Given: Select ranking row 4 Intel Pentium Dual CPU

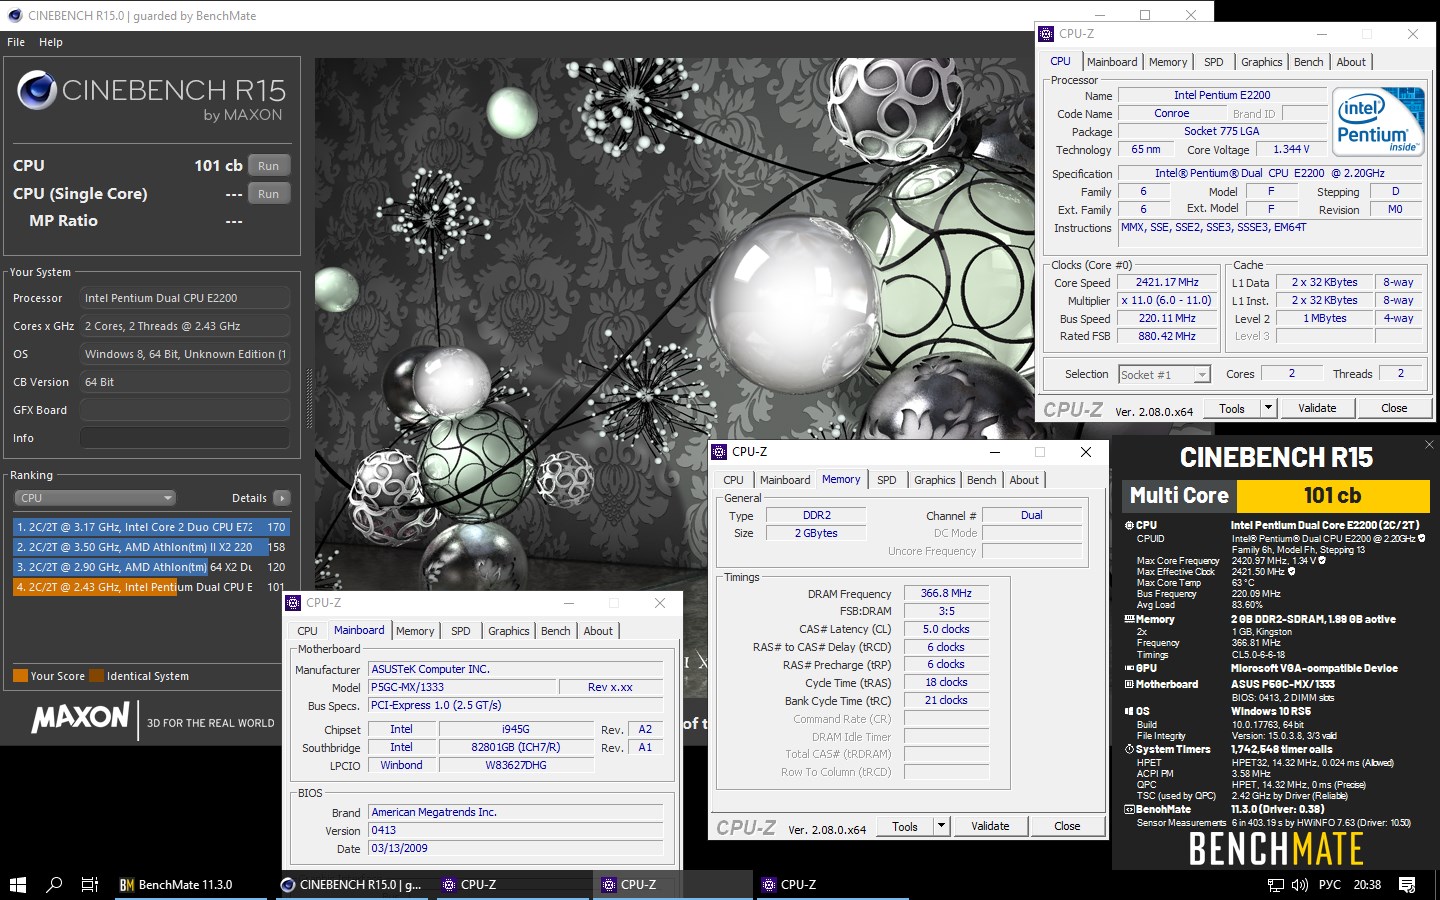Looking at the screenshot, I should [x=151, y=587].
